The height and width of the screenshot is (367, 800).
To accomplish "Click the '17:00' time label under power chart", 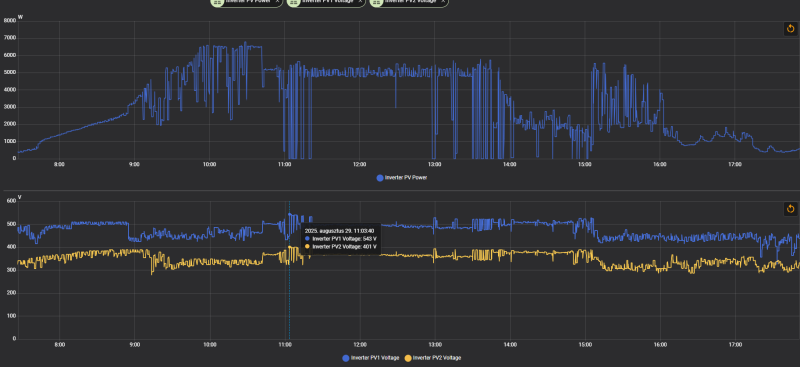I will tap(735, 165).
